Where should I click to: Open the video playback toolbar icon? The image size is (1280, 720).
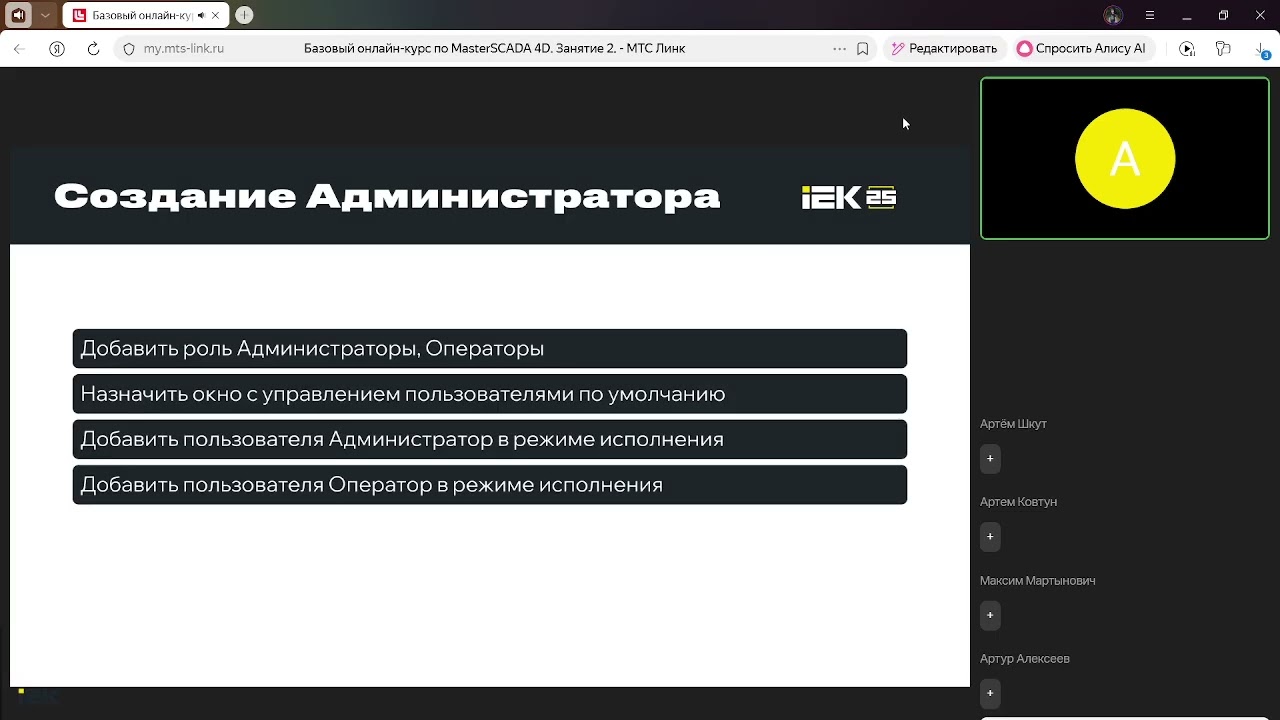[x=1187, y=48]
